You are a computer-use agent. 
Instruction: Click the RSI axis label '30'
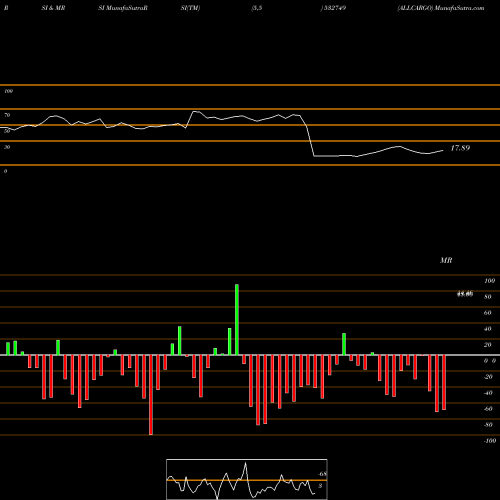click(7, 147)
